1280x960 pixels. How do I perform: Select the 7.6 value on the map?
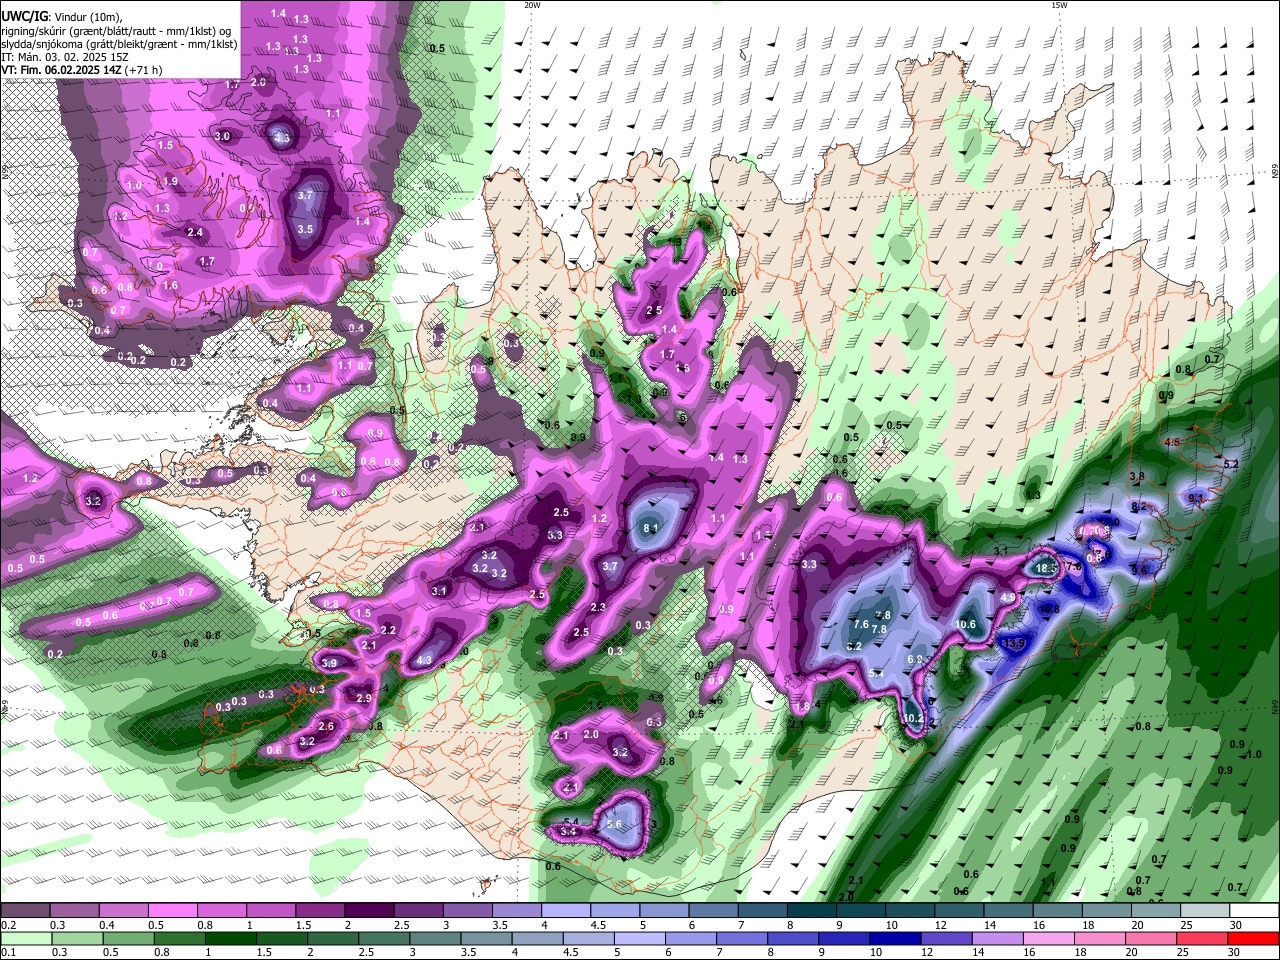pyautogui.click(x=861, y=625)
